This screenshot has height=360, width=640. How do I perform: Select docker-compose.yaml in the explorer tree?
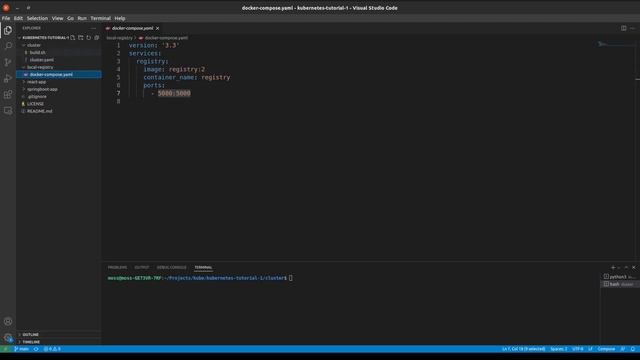point(51,74)
